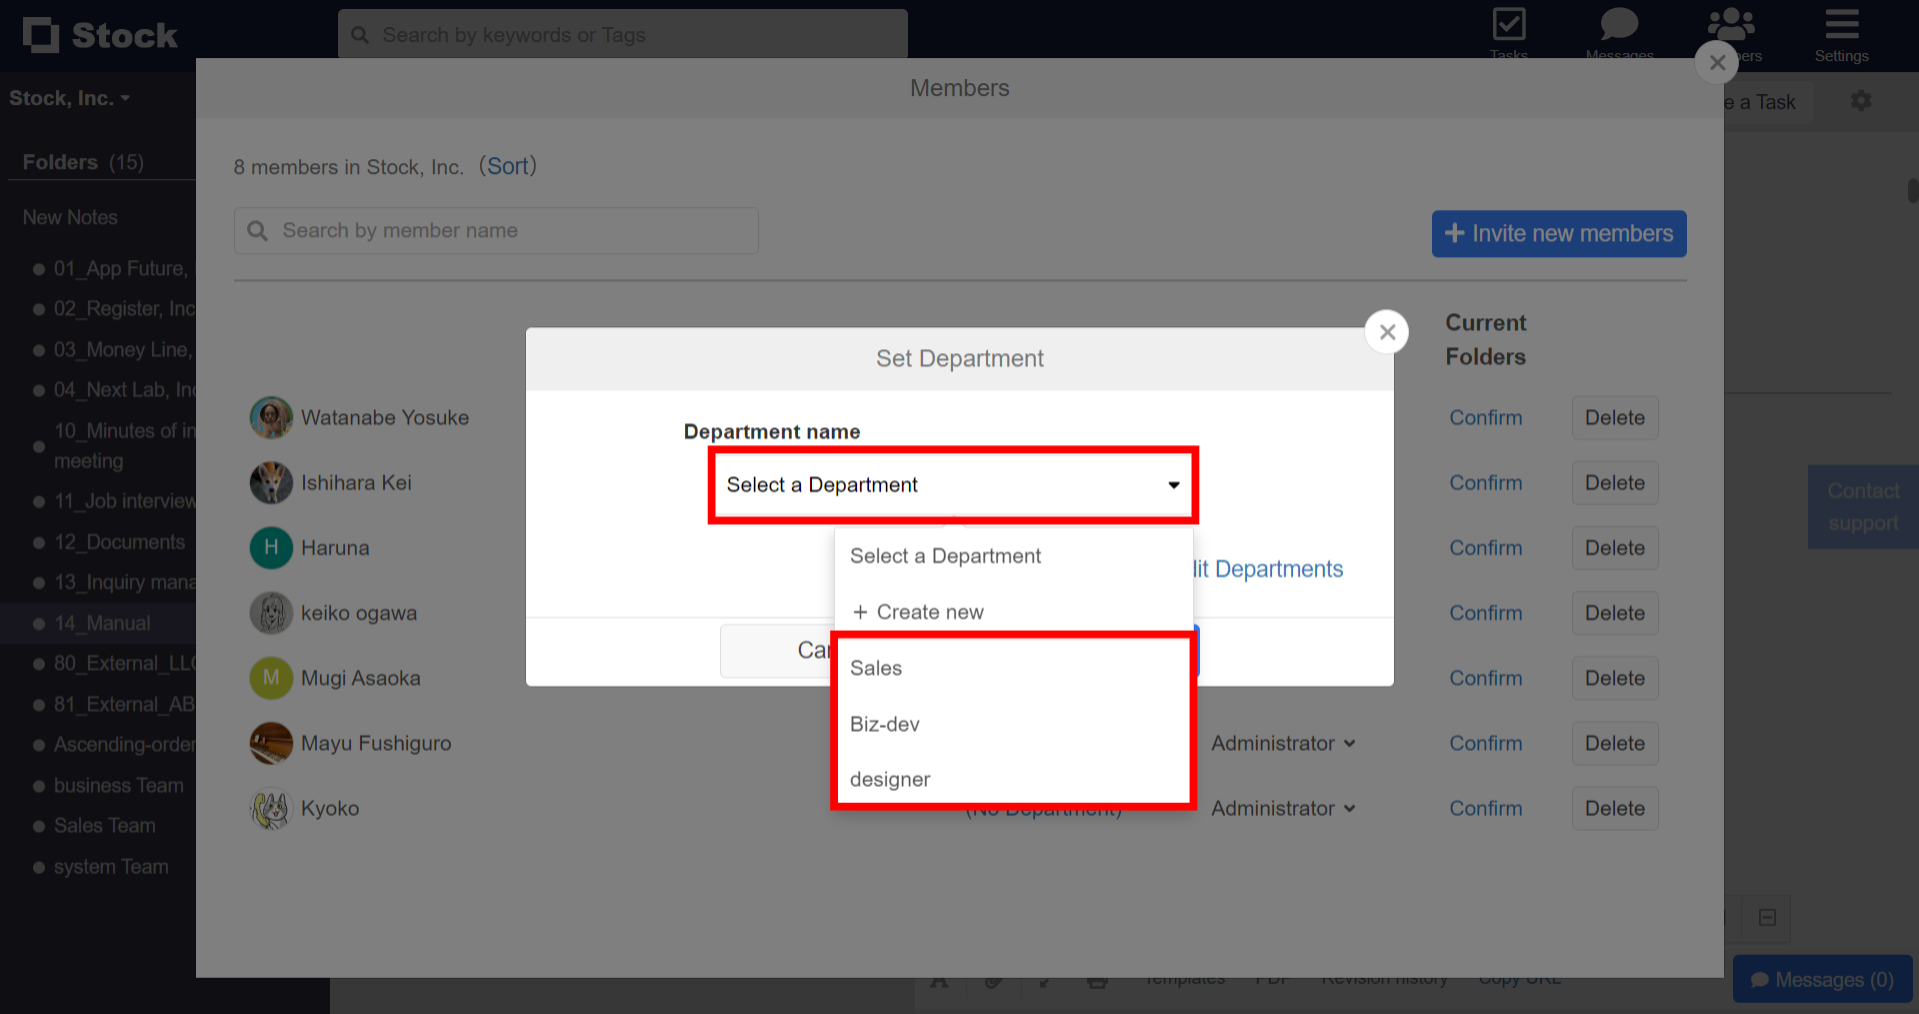Click the Stock logo
1919x1014 pixels.
click(98, 34)
